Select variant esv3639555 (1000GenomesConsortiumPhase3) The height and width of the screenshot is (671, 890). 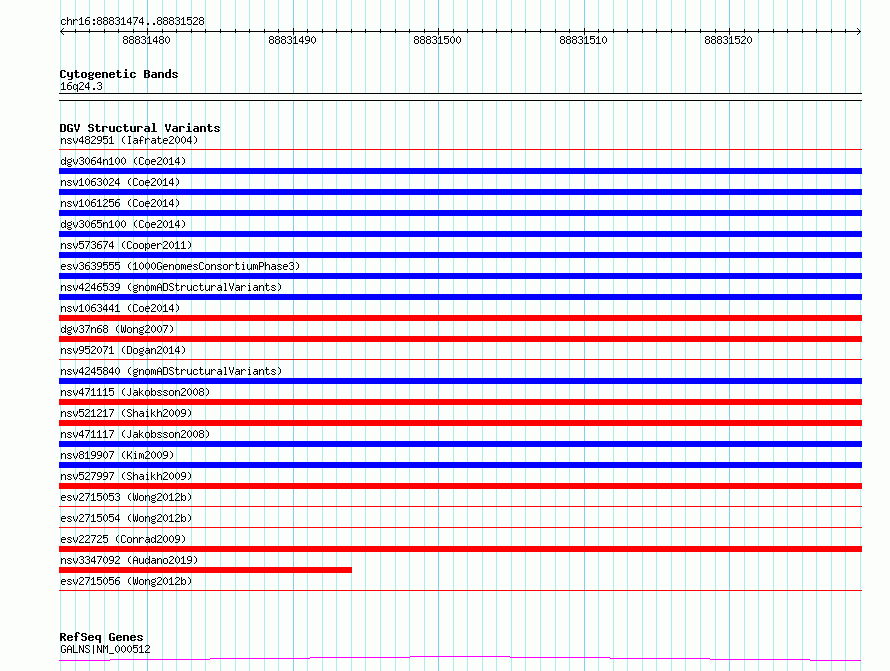180,266
